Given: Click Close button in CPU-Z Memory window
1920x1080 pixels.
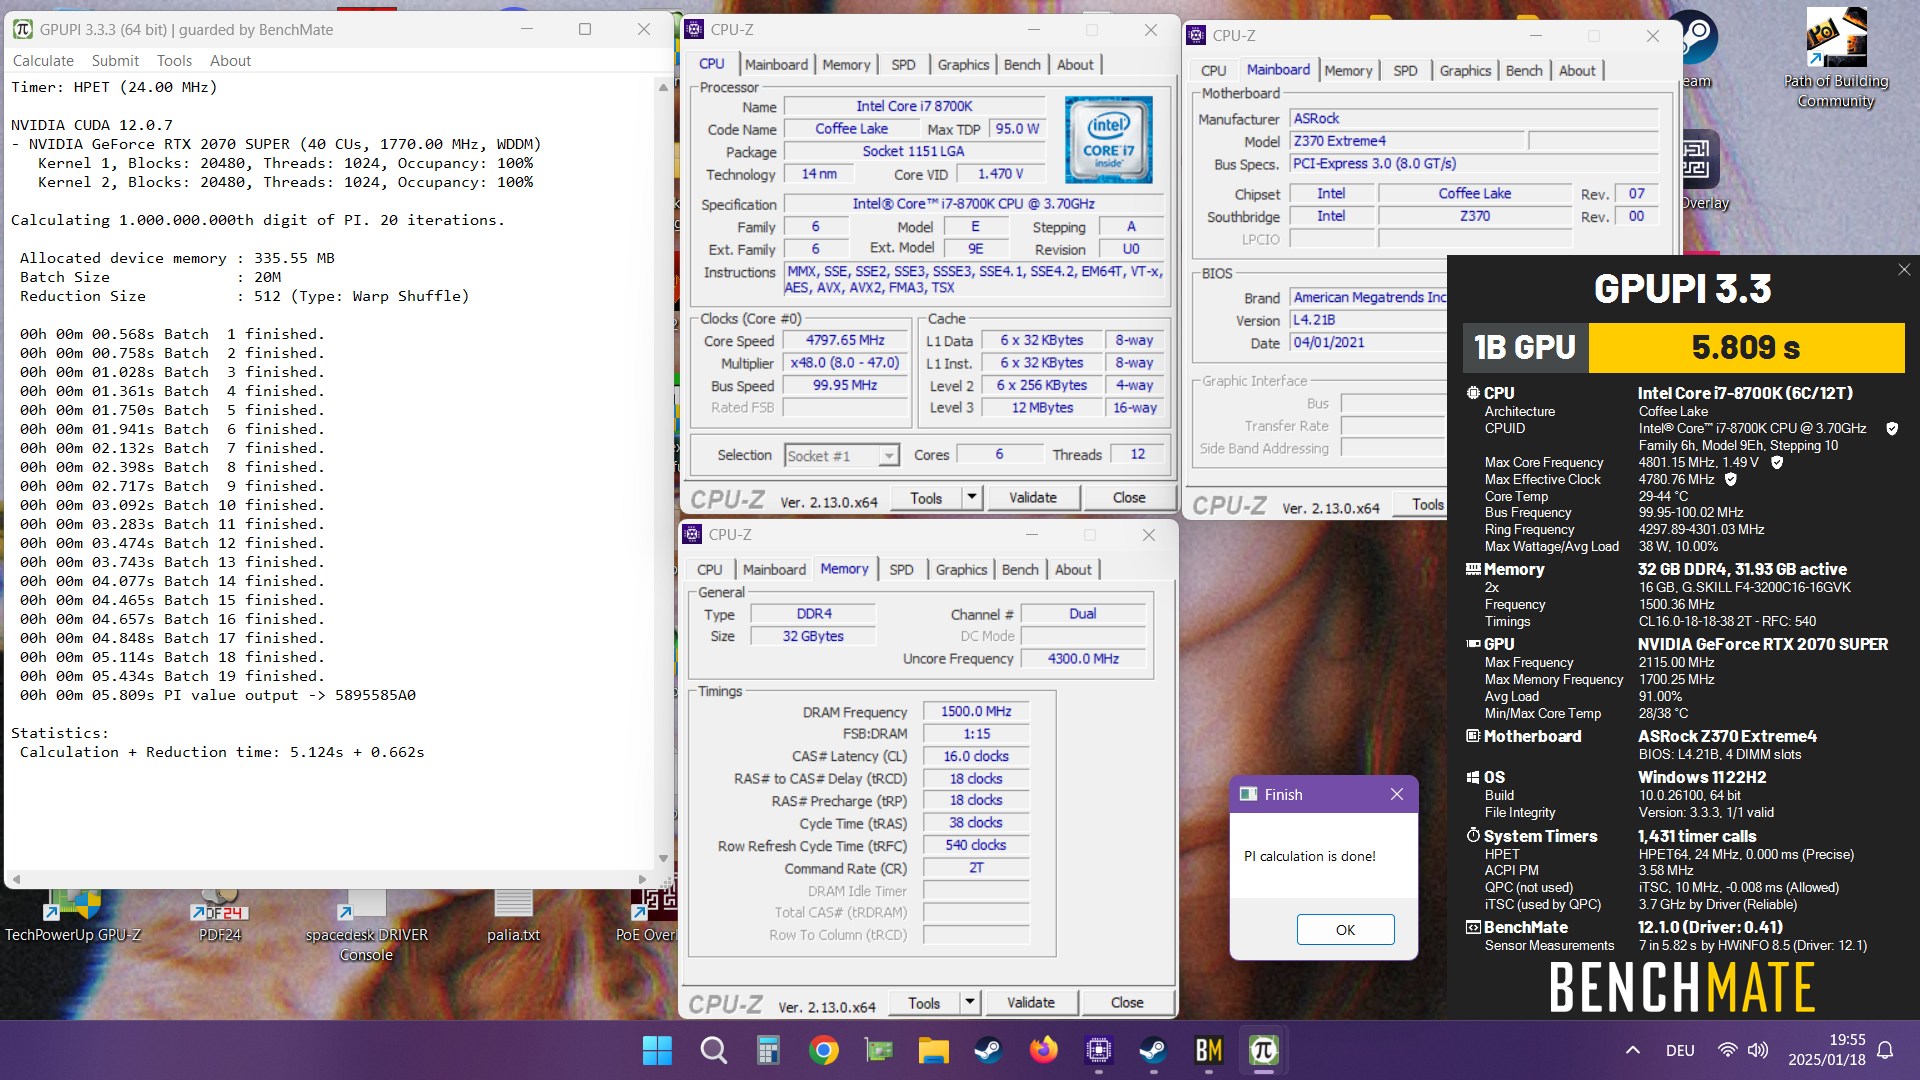Looking at the screenshot, I should point(1127,1003).
